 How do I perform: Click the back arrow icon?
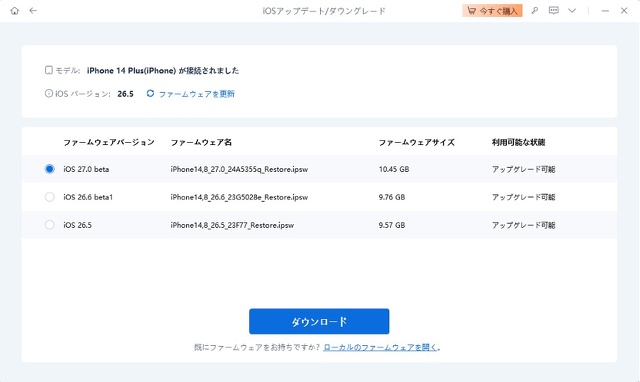tap(33, 11)
